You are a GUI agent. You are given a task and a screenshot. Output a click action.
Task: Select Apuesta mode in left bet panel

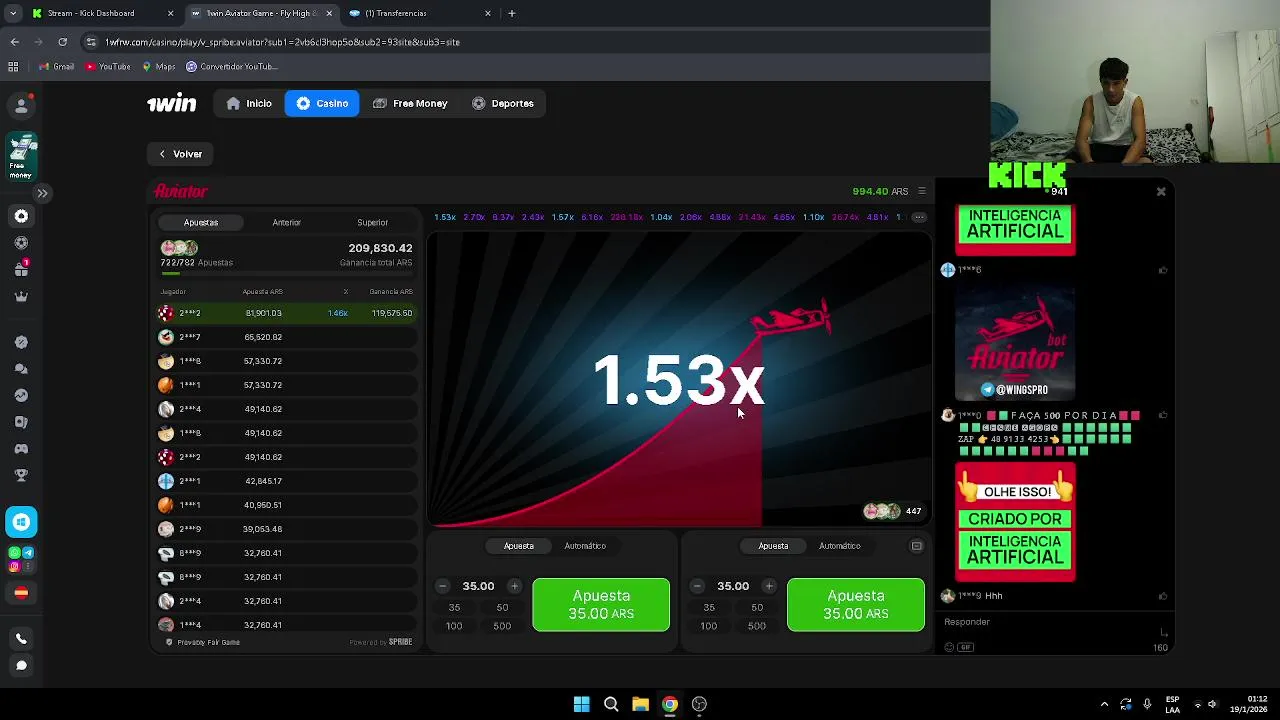518,546
